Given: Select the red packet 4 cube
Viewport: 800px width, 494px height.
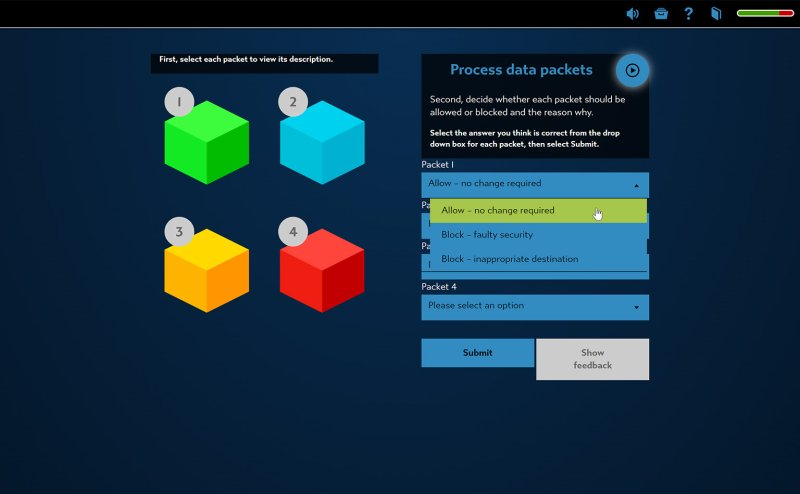Looking at the screenshot, I should 322,270.
